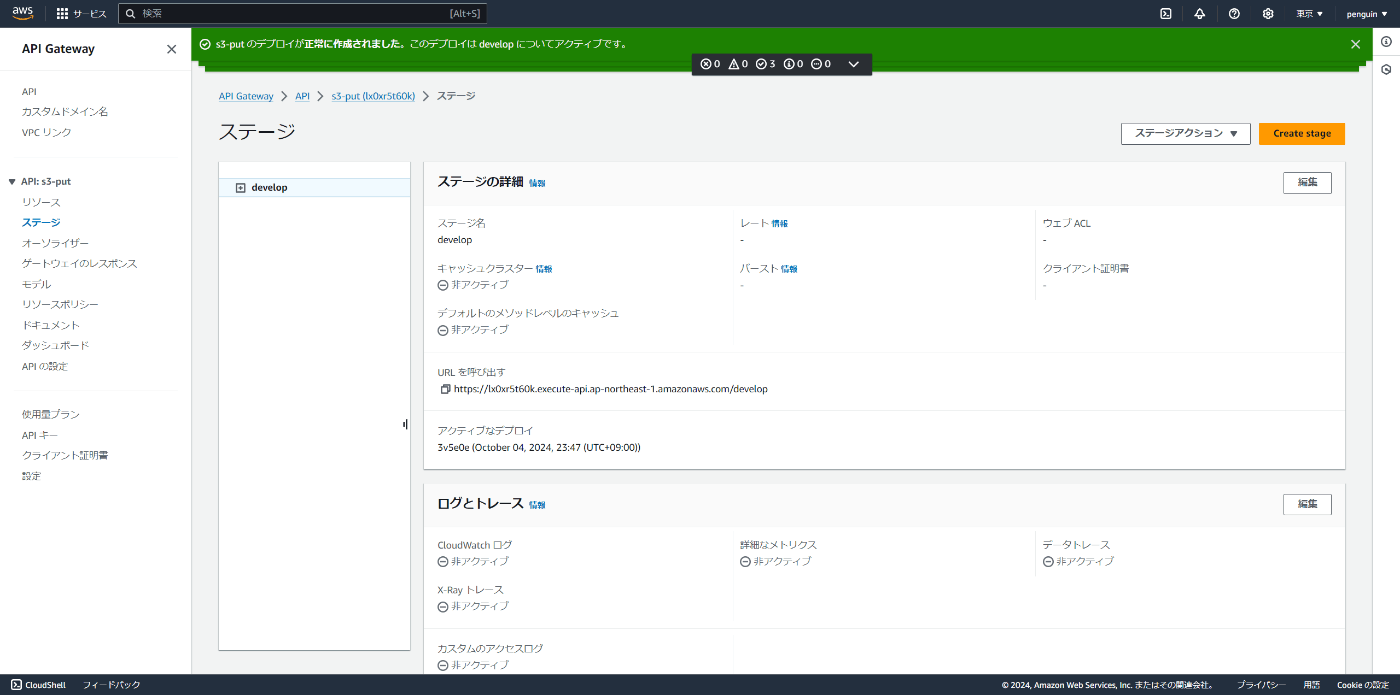Viewport: 1400px width, 695px height.
Task: Open info link beside キャッシュクラスター
Action: [x=544, y=269]
